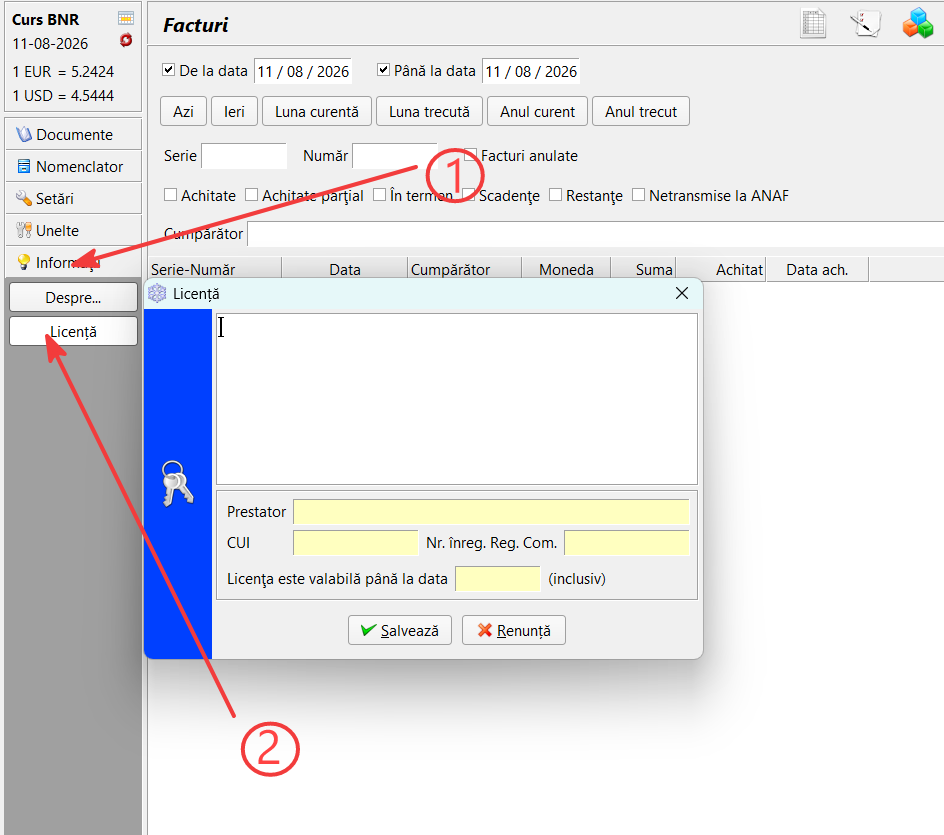This screenshot has height=835, width=944.
Task: Open the colored cubes icon in the header
Action: [918, 23]
